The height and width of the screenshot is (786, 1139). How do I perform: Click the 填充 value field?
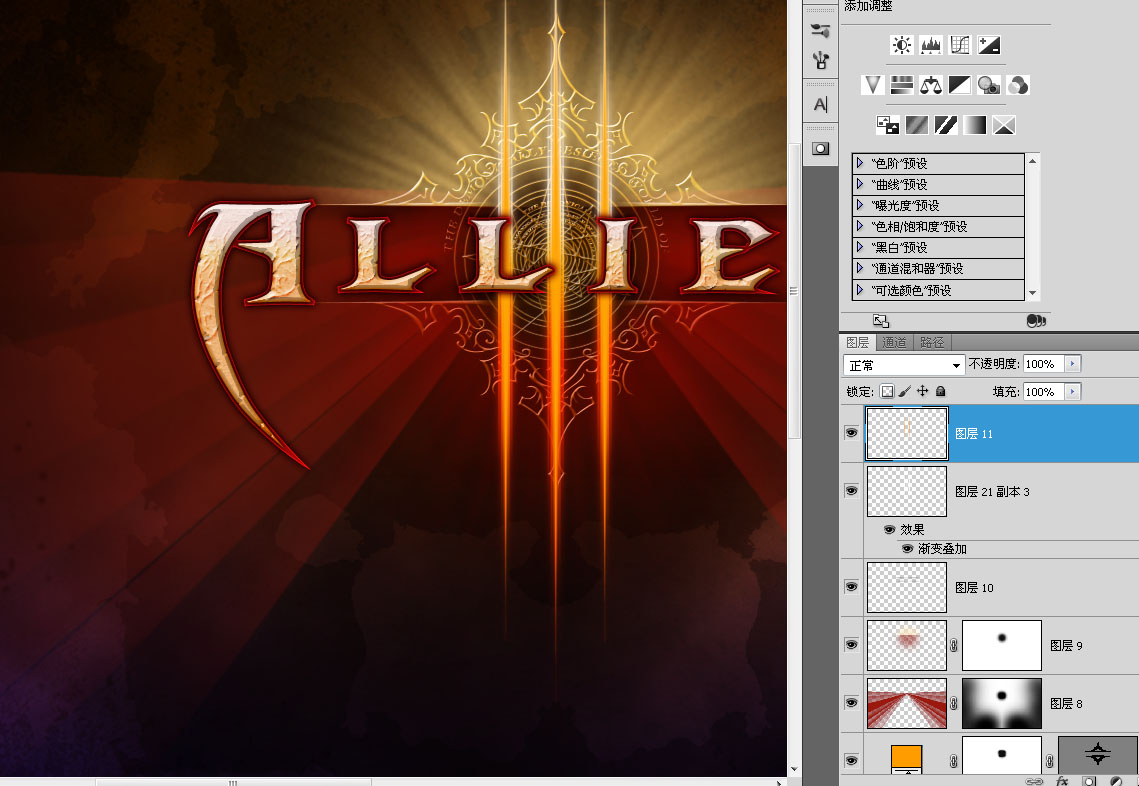1044,392
